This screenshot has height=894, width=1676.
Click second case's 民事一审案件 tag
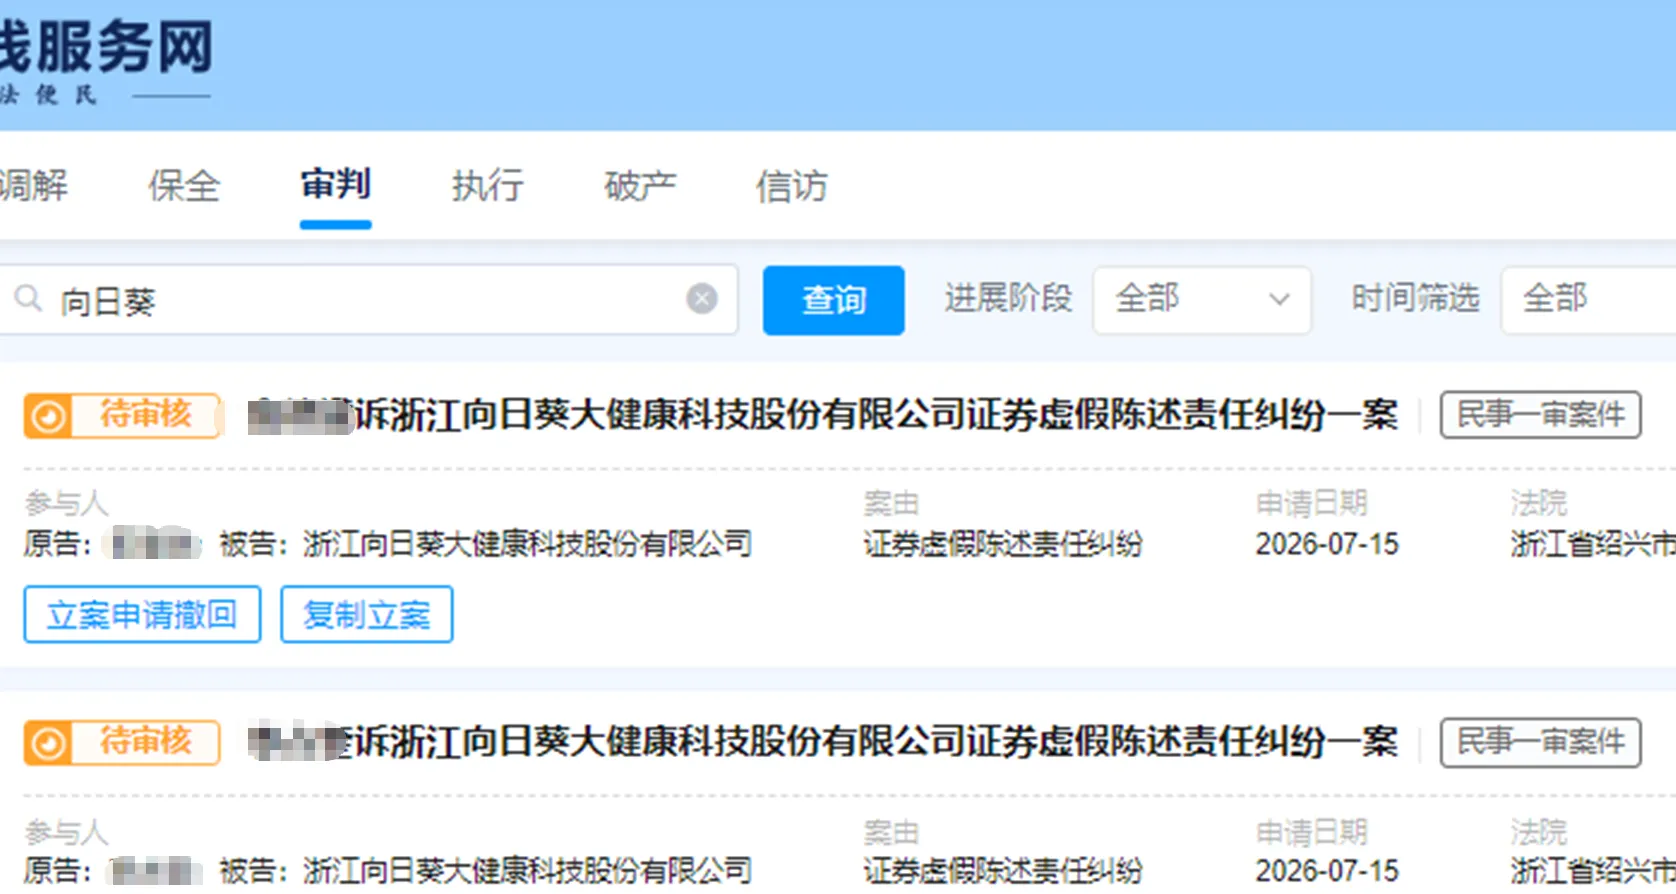tap(1540, 742)
